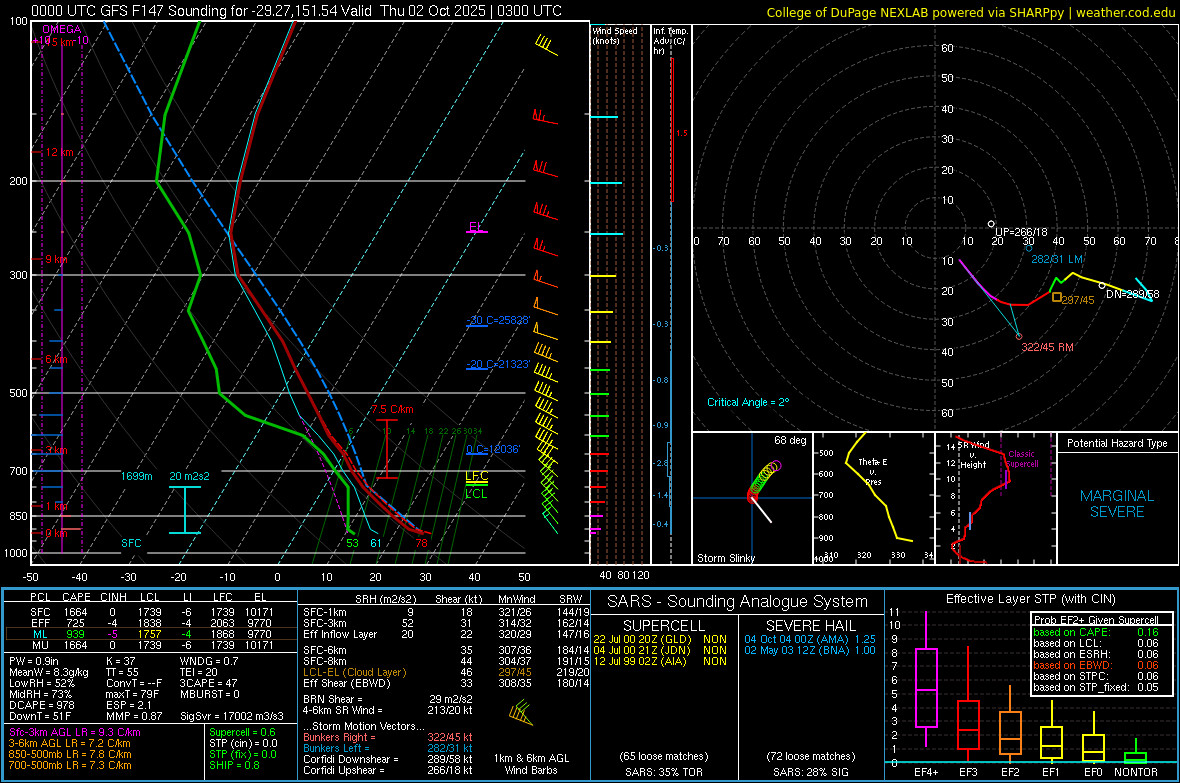The height and width of the screenshot is (783, 1180).
Task: Click the orange mean-wind square on hodograph
Action: coord(1057,297)
